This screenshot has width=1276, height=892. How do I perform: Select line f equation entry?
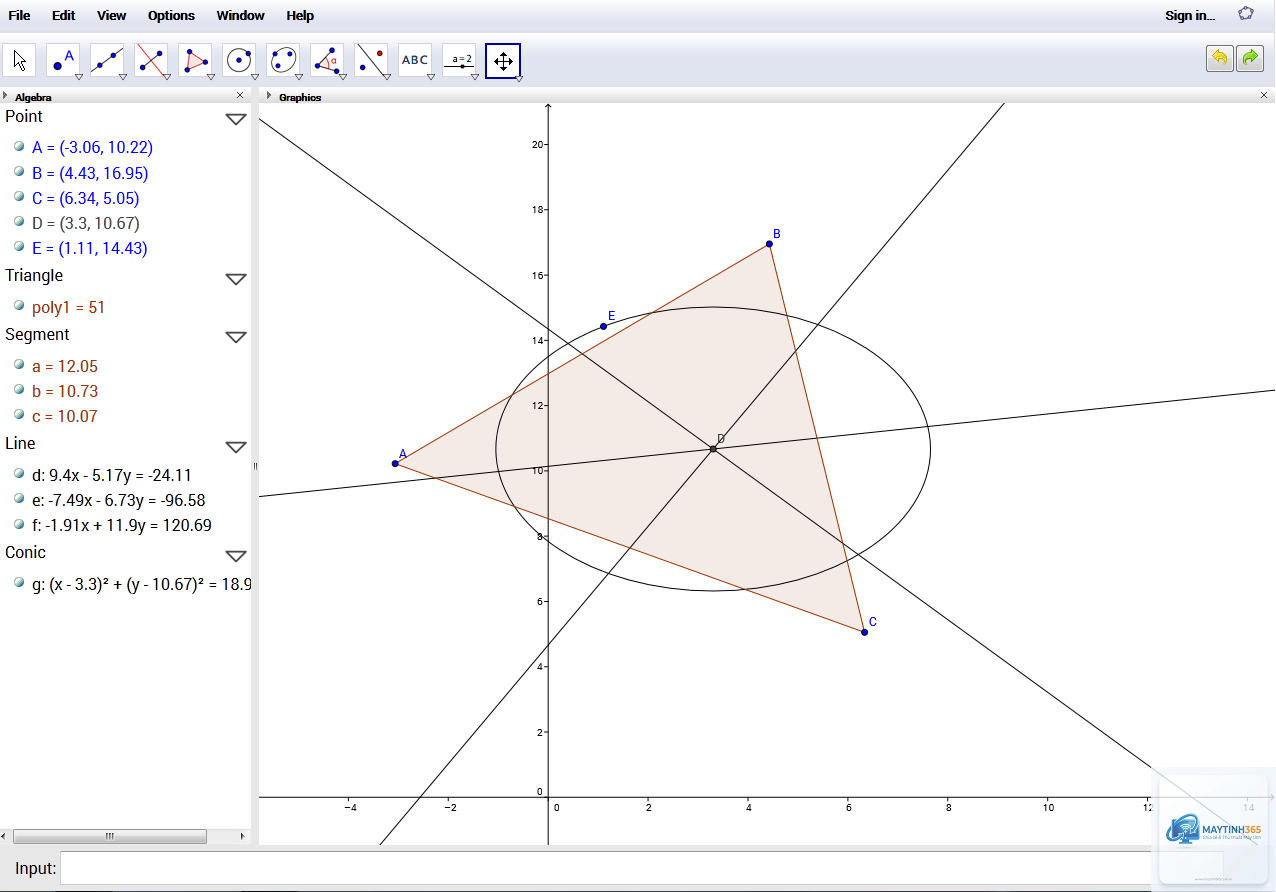pos(121,525)
